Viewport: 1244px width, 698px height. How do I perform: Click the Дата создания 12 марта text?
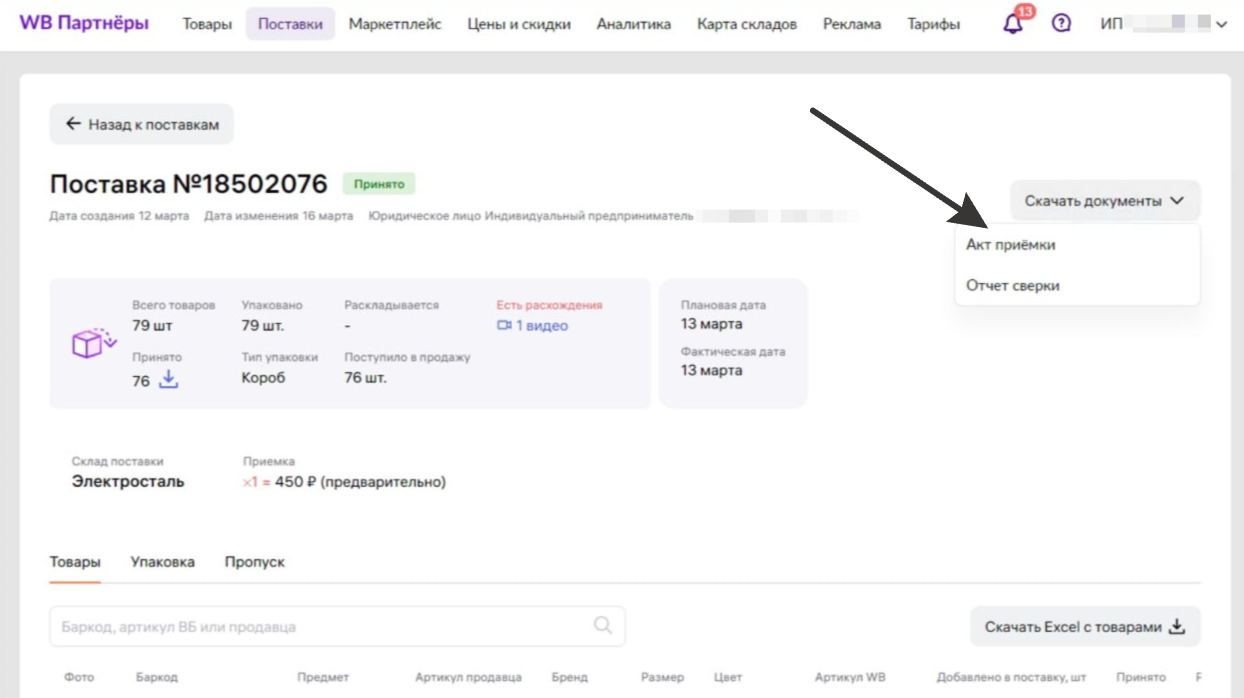point(119,216)
